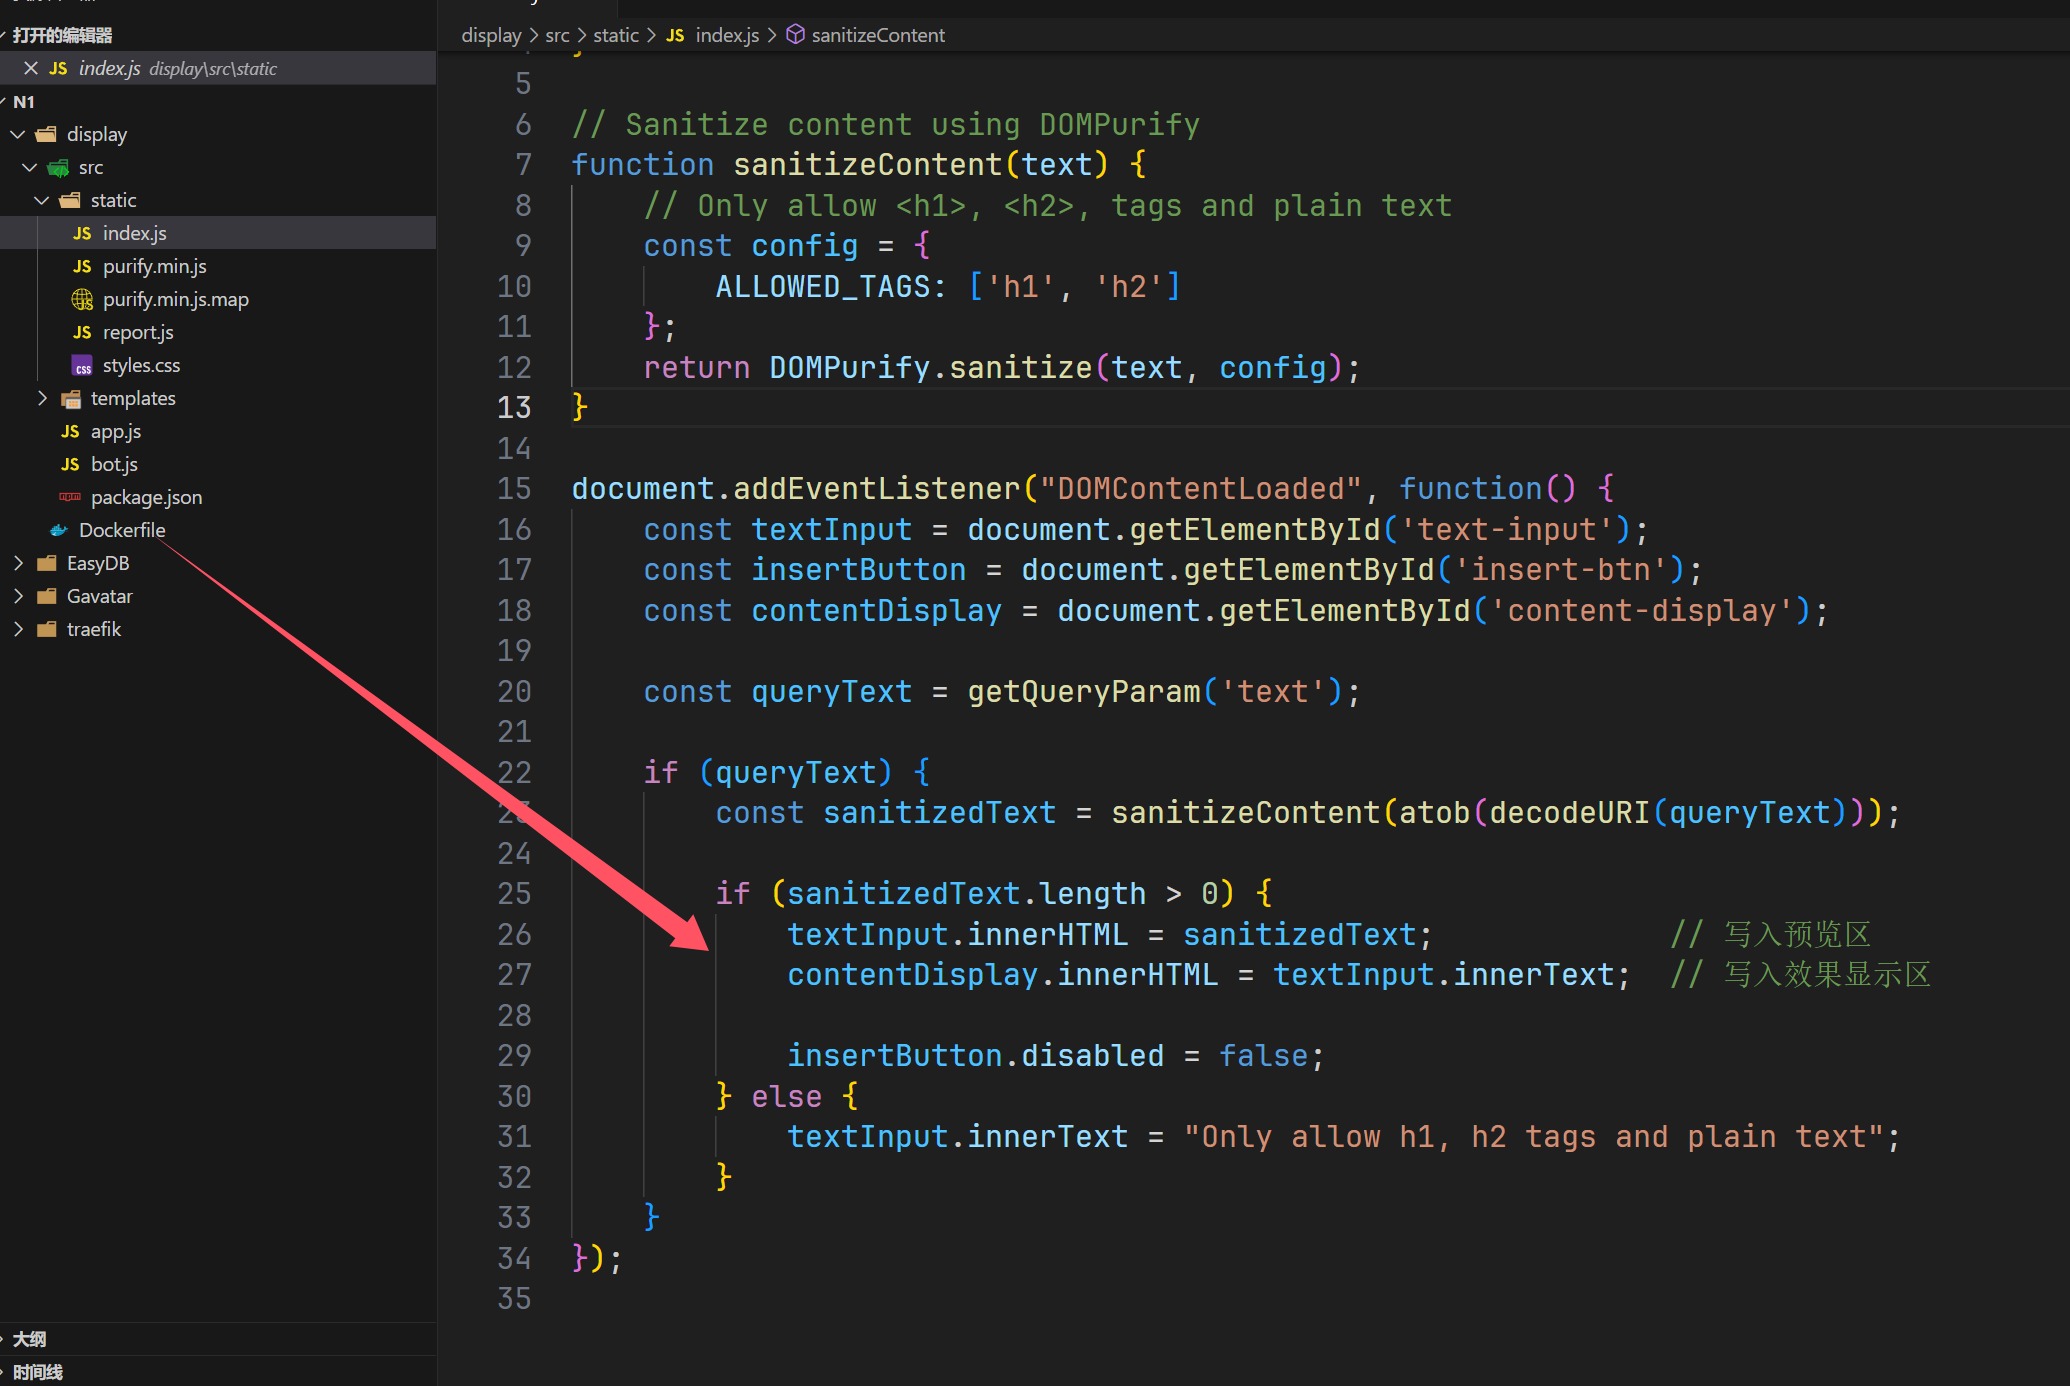Image resolution: width=2070 pixels, height=1386 pixels.
Task: Click sanitizeContent symbol icon in breadcrumb
Action: click(795, 35)
